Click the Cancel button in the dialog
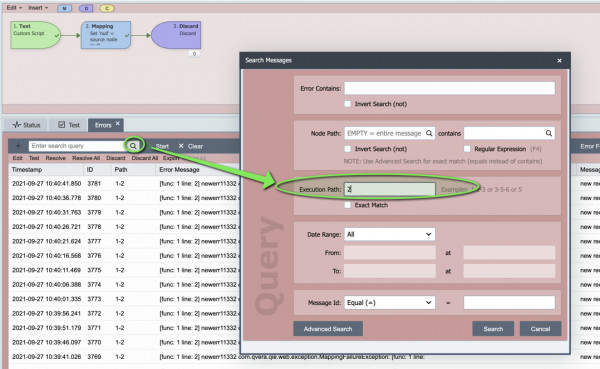 540,329
